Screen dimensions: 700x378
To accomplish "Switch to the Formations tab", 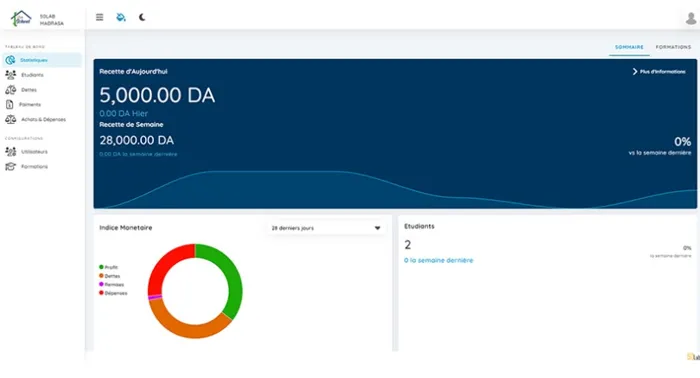I will coord(673,47).
